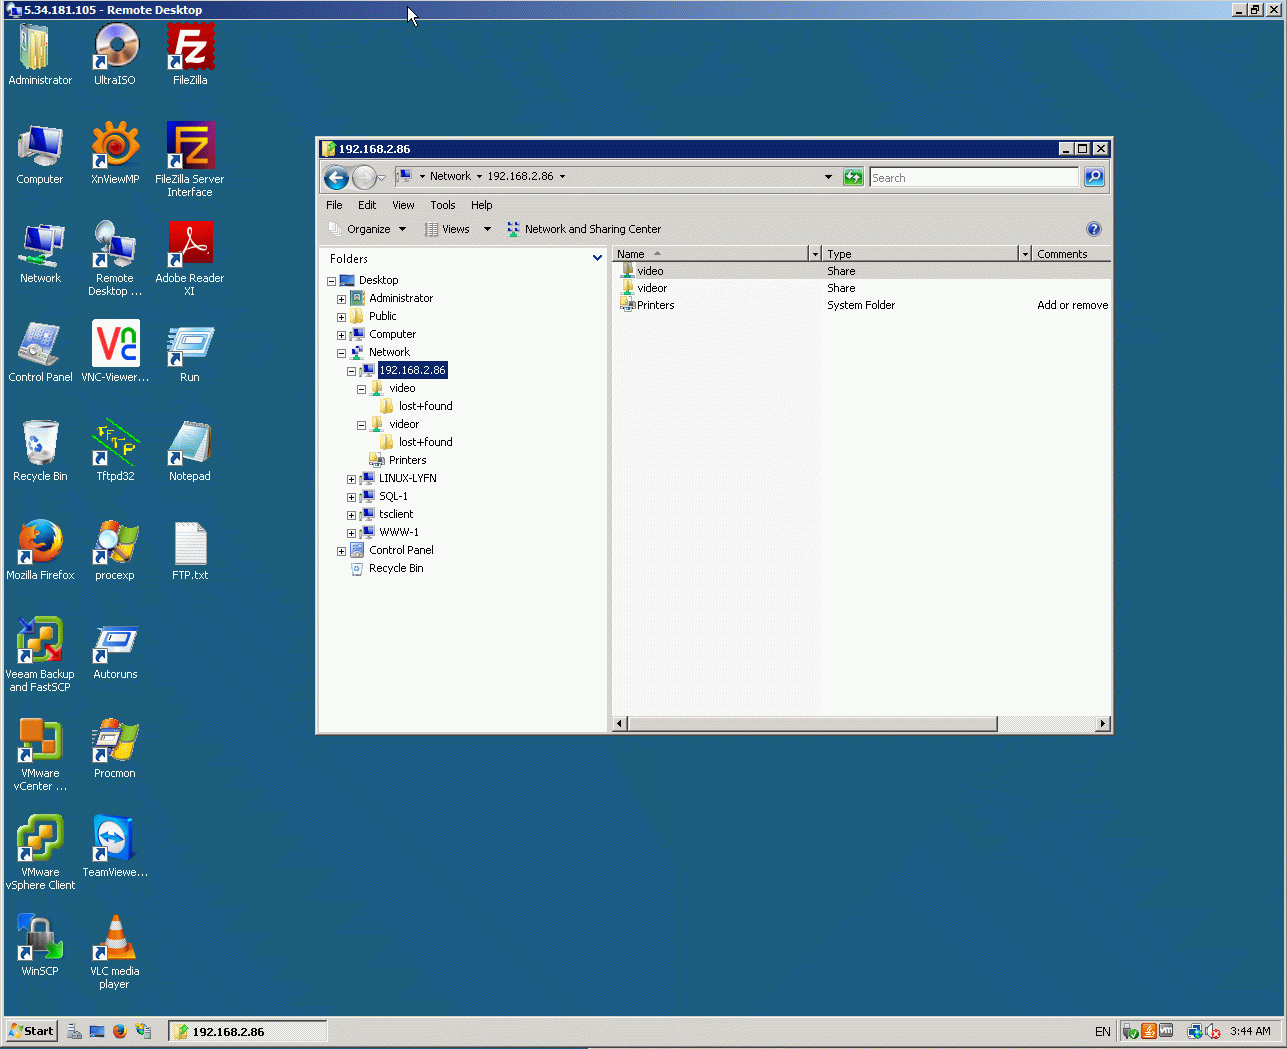Expand the LINUX-LYFN tree node
Image resolution: width=1287 pixels, height=1049 pixels.
tap(351, 479)
